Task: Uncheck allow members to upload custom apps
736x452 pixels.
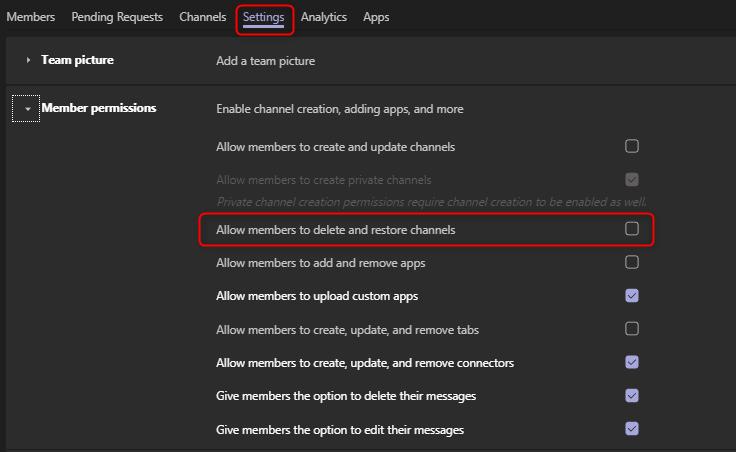Action: pyautogui.click(x=632, y=295)
